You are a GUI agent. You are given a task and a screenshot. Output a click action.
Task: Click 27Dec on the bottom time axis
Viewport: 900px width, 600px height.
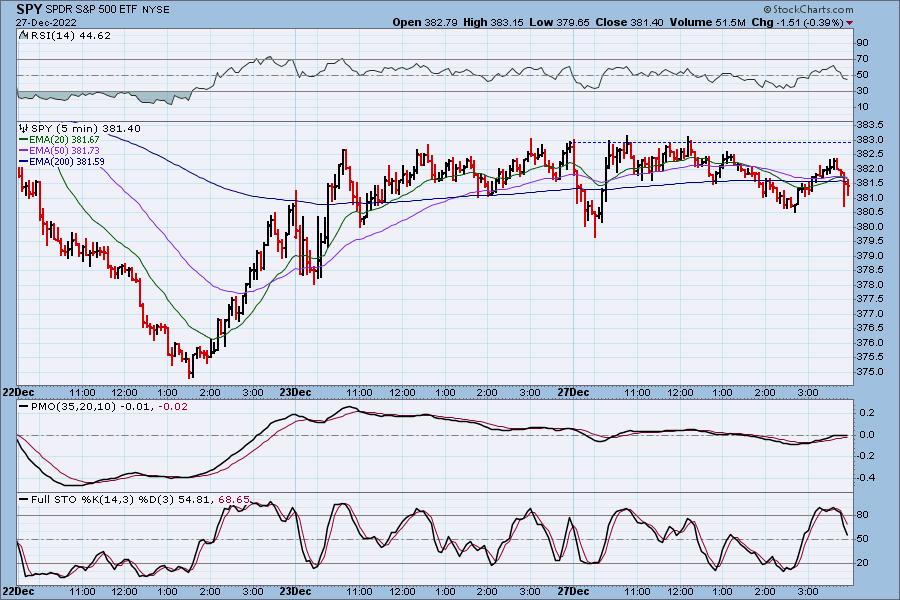(573, 591)
